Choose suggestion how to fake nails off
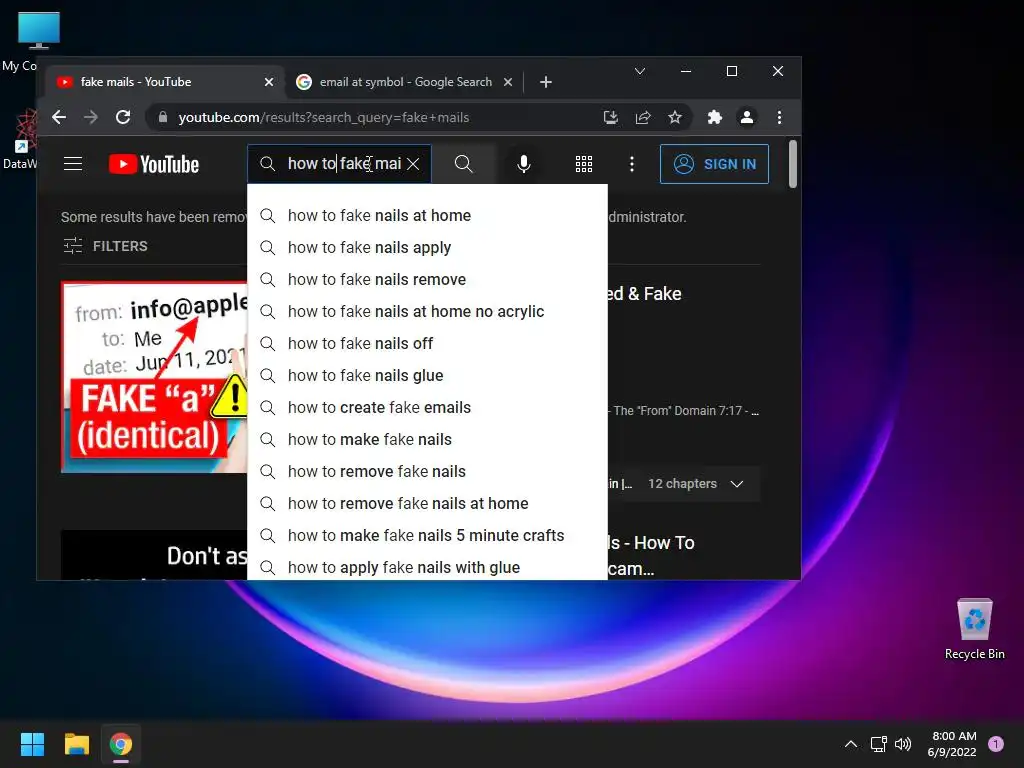1024x768 pixels. pyautogui.click(x=427, y=344)
